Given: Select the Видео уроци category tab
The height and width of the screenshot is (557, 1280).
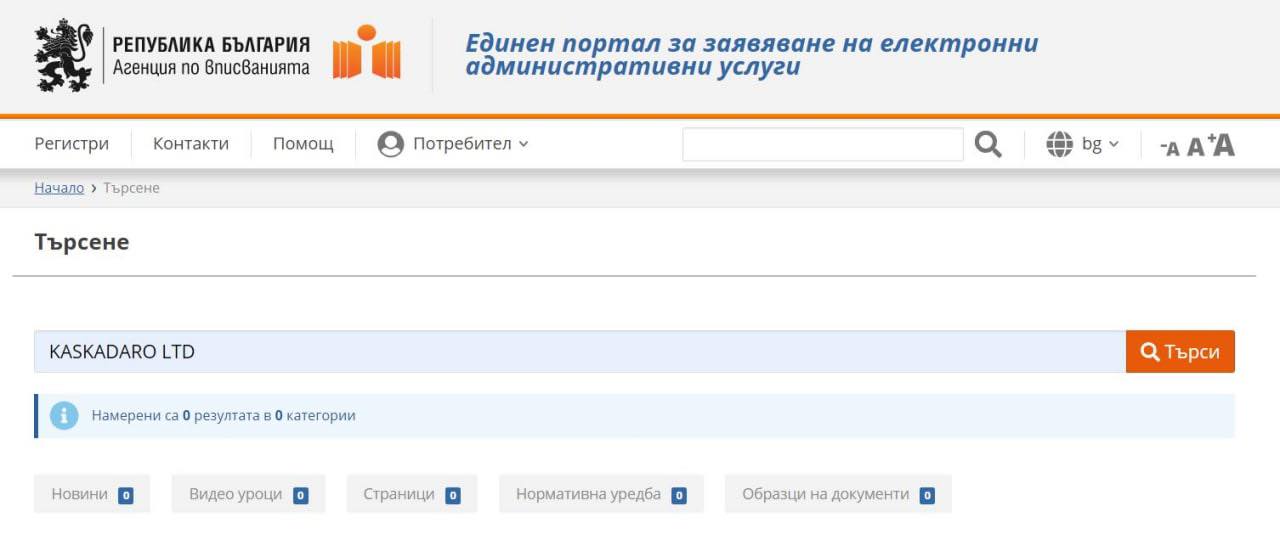Looking at the screenshot, I should (248, 494).
